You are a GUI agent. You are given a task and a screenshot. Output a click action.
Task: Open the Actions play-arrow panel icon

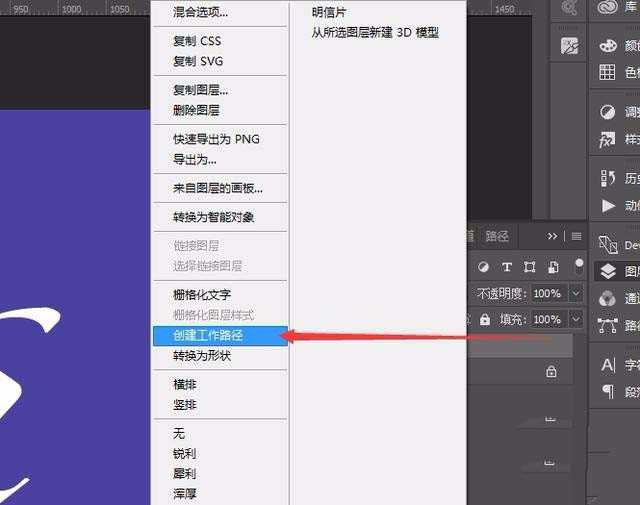click(608, 206)
